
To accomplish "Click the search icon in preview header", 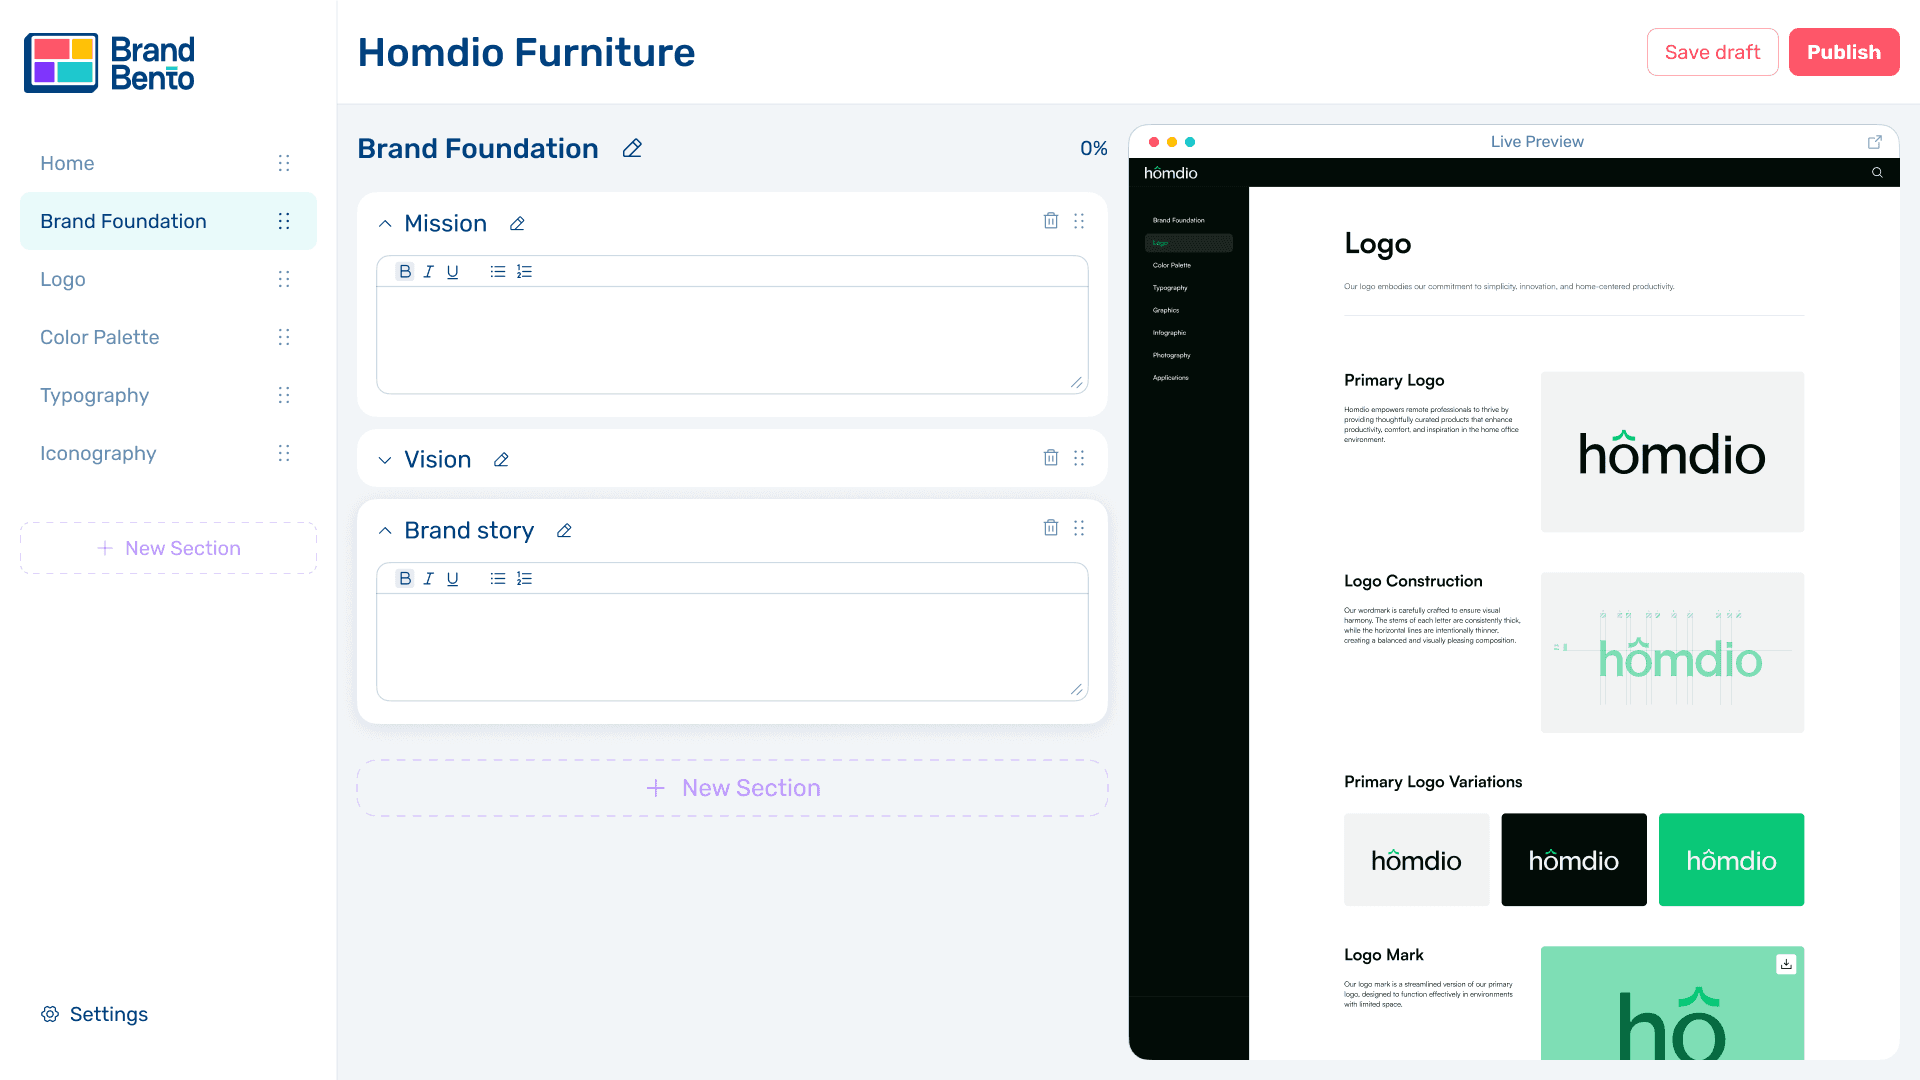I will pyautogui.click(x=1877, y=173).
